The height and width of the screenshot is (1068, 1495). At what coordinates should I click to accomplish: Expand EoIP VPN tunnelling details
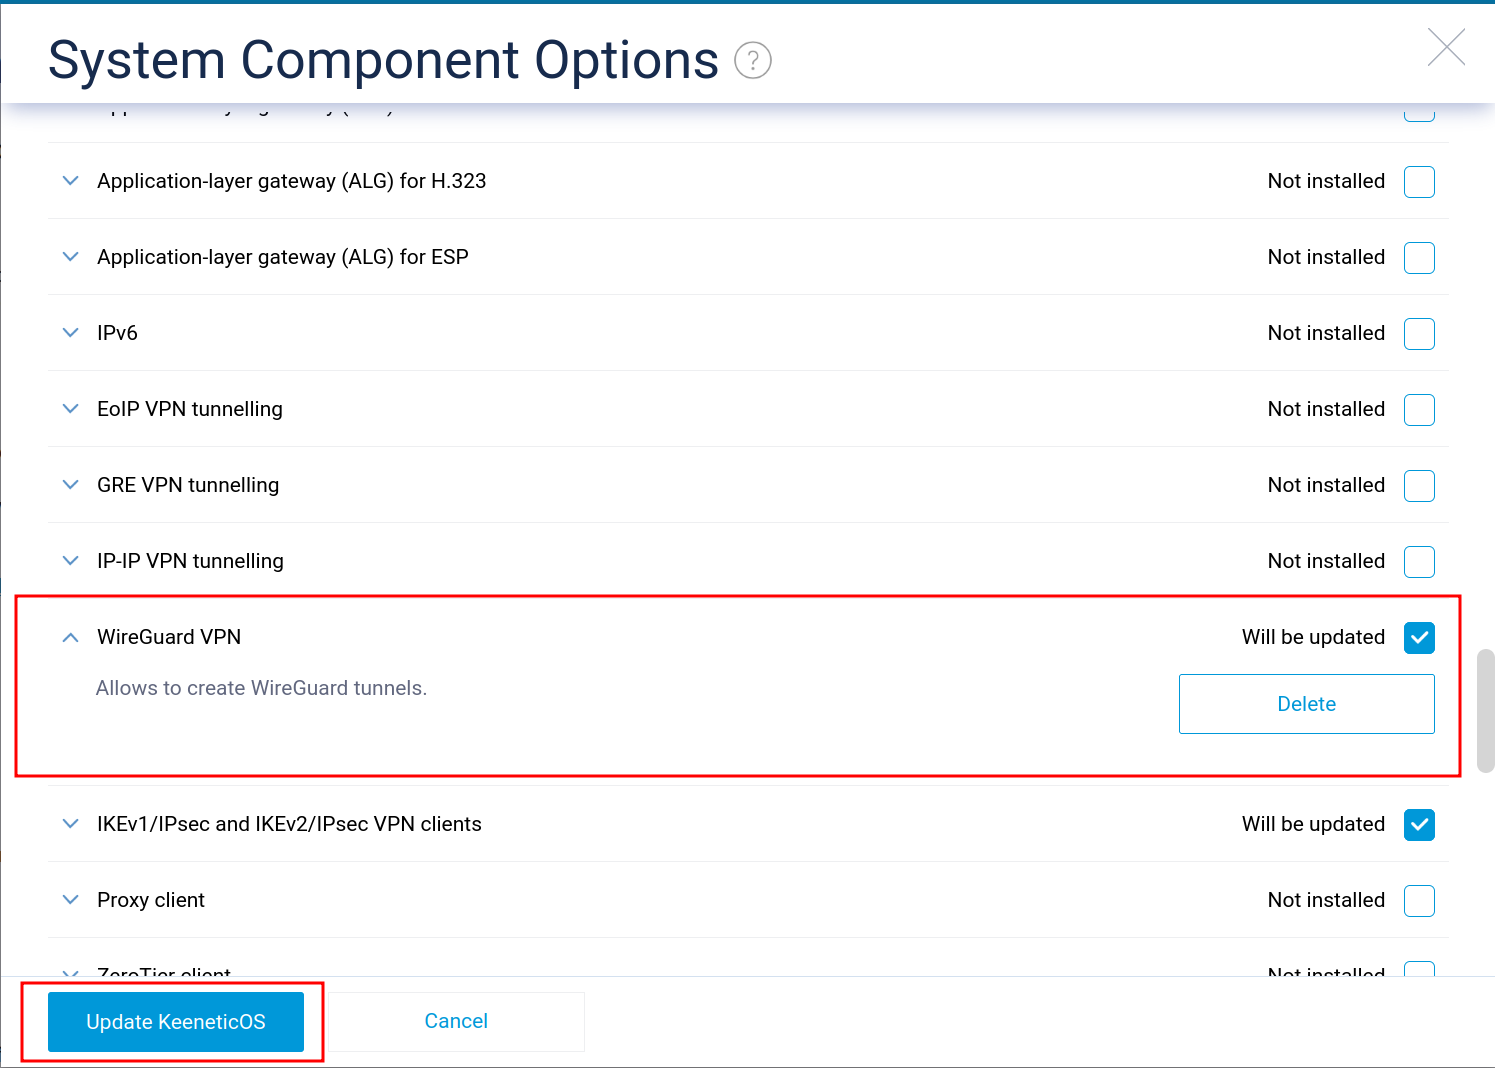(x=70, y=409)
